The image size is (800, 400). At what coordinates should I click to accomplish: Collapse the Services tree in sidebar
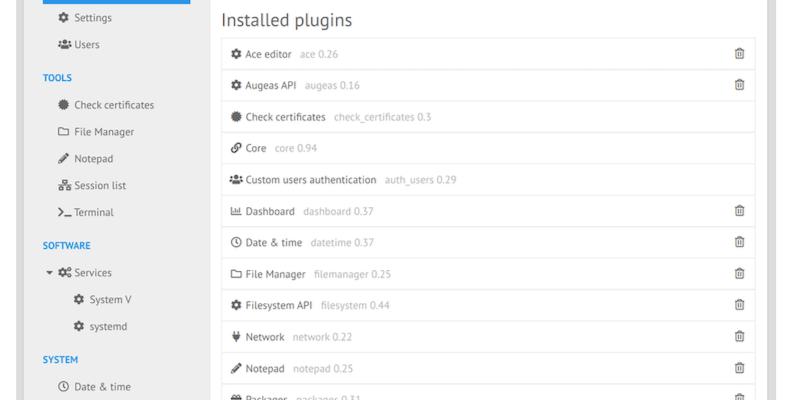50,273
